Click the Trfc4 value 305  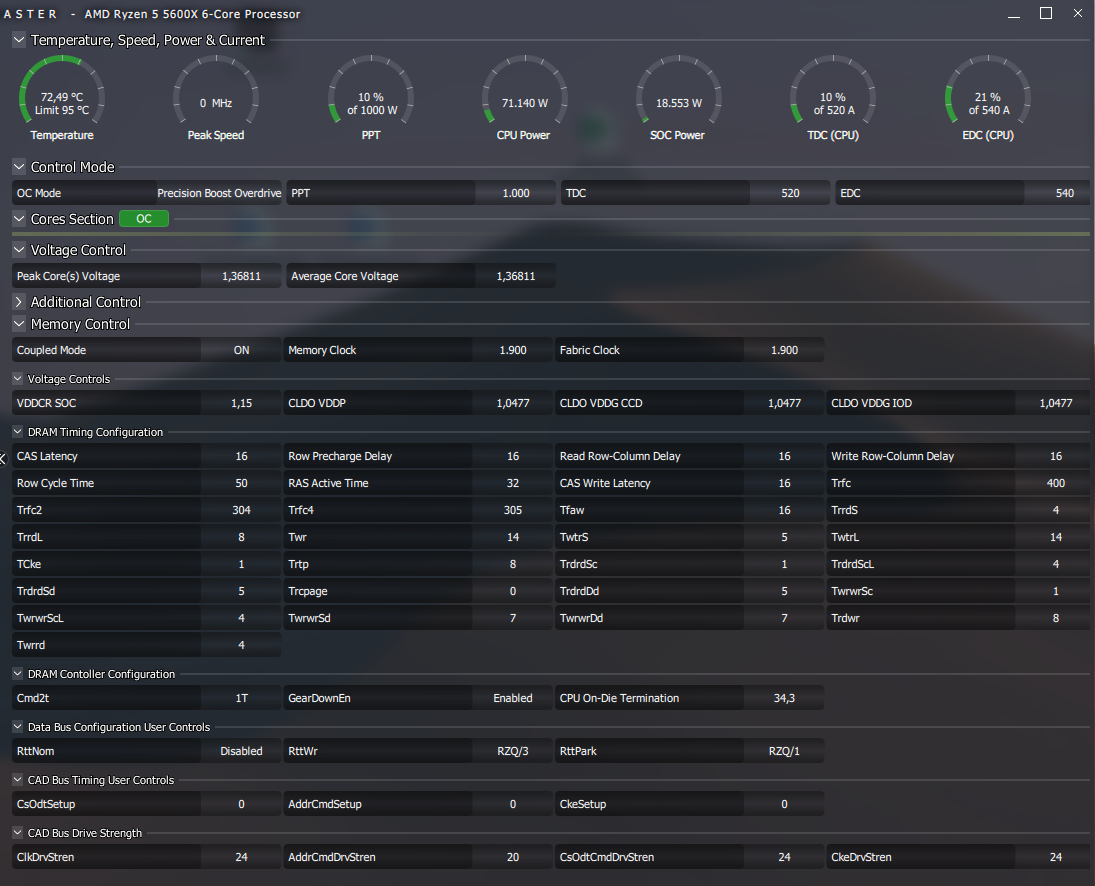(513, 510)
